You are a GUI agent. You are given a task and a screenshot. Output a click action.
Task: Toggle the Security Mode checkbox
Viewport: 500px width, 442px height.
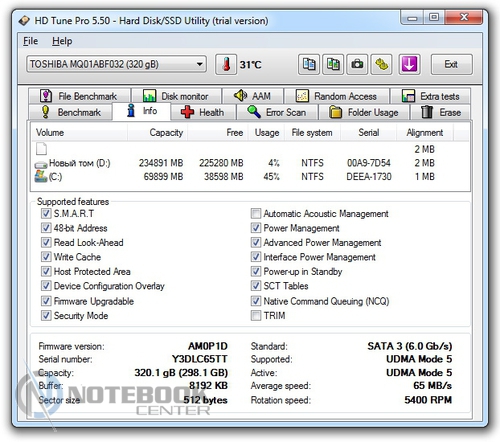pos(46,315)
